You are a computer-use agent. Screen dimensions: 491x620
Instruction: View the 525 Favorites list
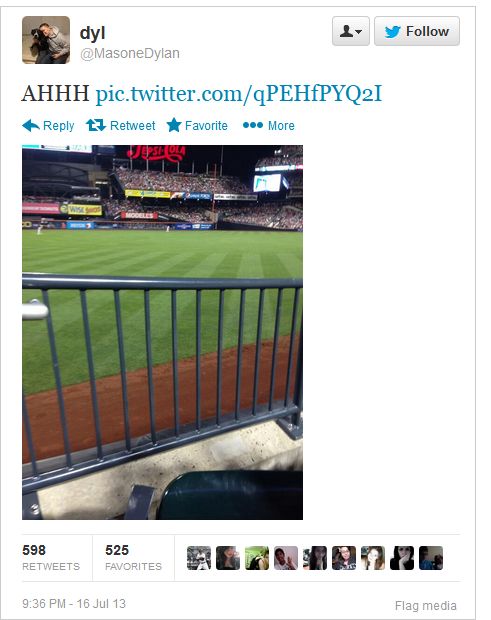[x=133, y=558]
